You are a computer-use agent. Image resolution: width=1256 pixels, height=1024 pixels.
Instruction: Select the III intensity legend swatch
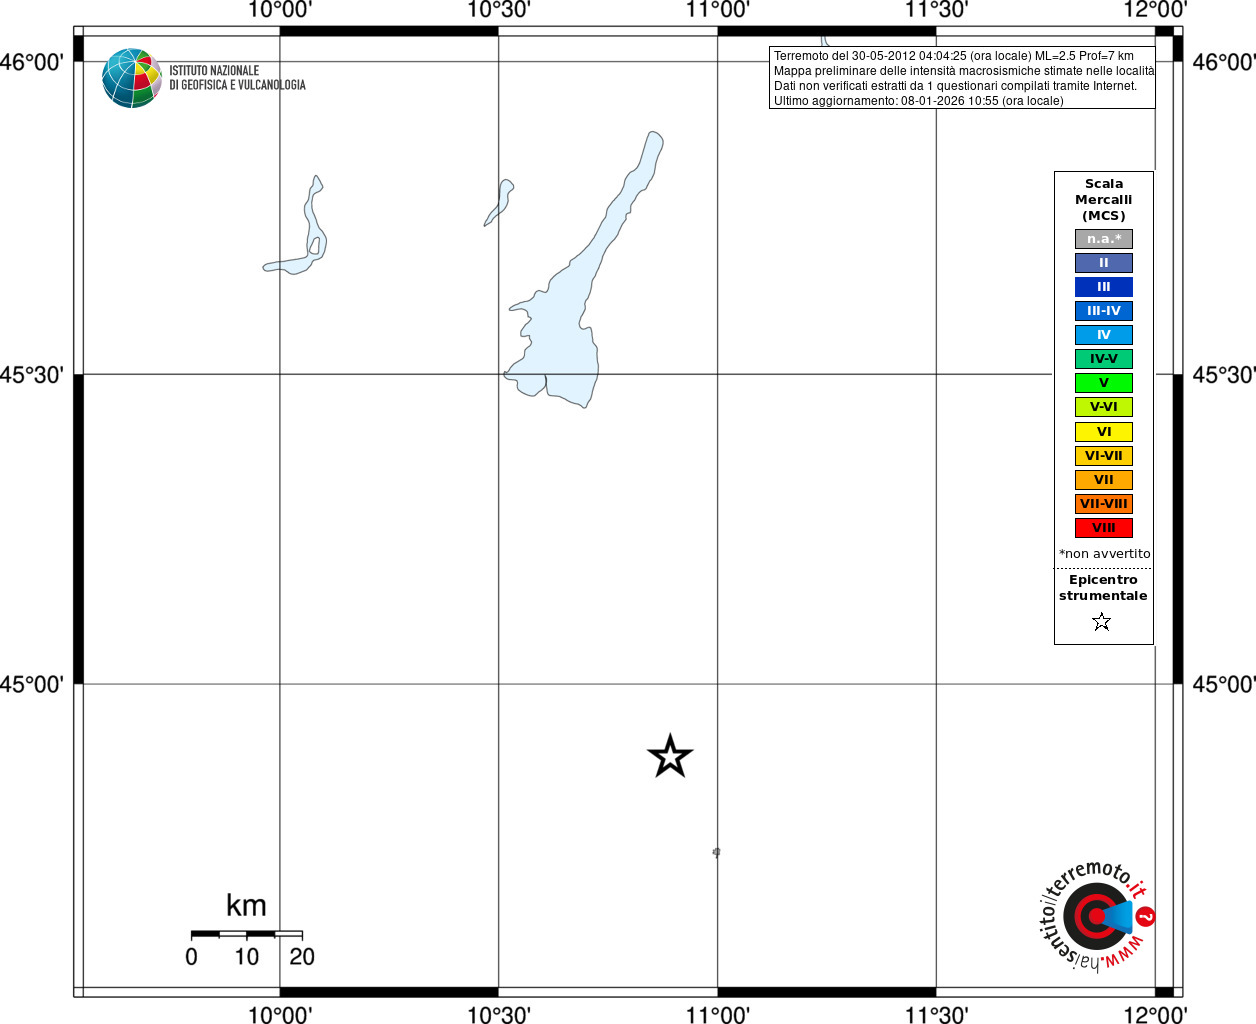coord(1104,287)
